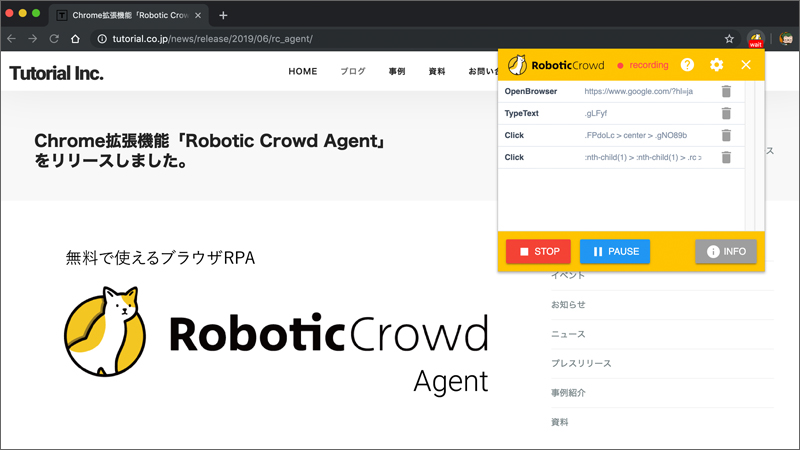Open the 事例 menu item

pos(397,71)
